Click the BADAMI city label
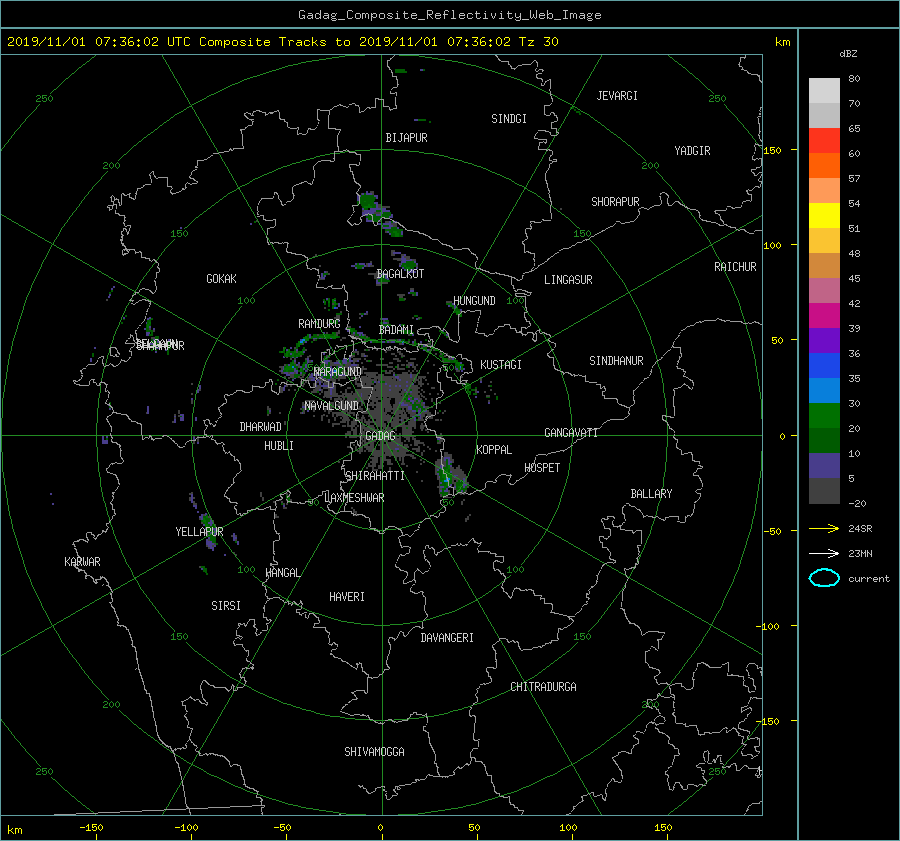Viewport: 900px width, 841px height. coord(396,330)
